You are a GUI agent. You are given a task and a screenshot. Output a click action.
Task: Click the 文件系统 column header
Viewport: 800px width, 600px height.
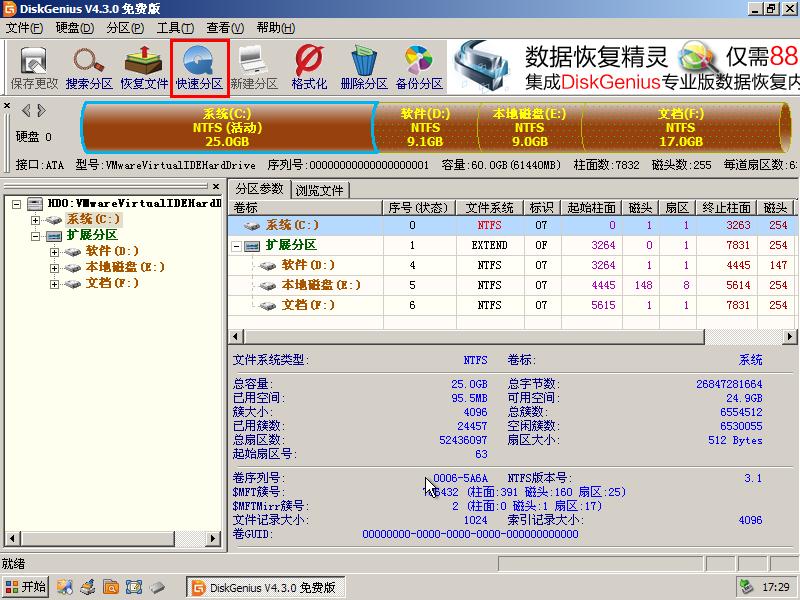[490, 208]
